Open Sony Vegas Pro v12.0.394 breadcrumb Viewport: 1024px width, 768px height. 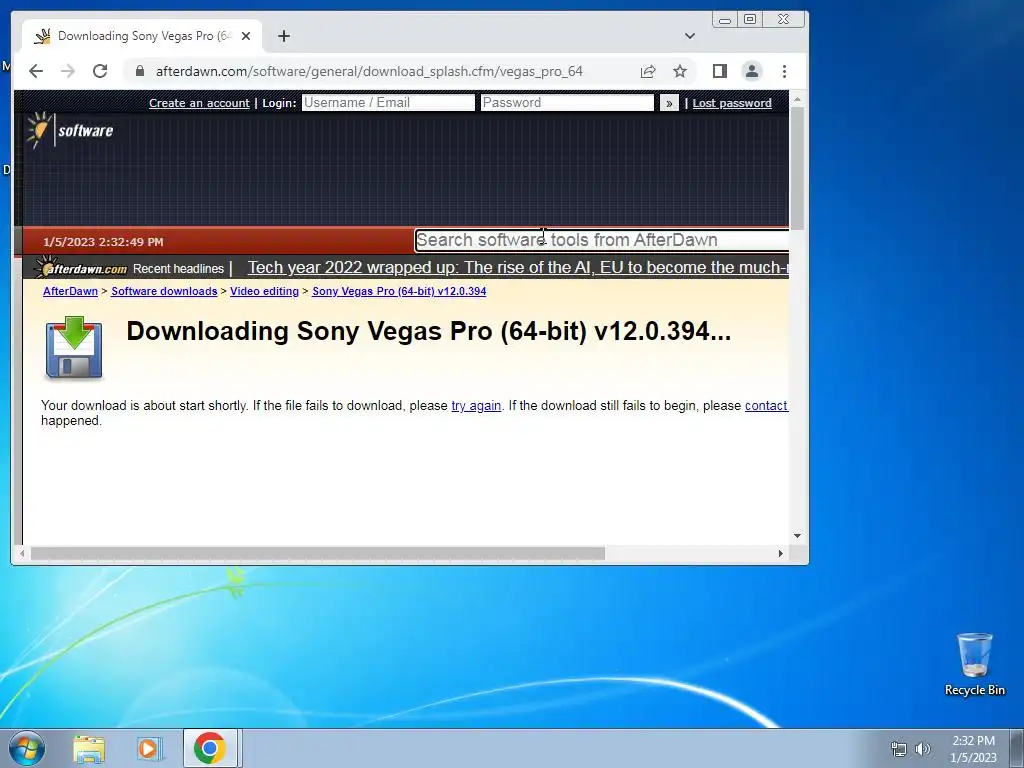point(399,291)
